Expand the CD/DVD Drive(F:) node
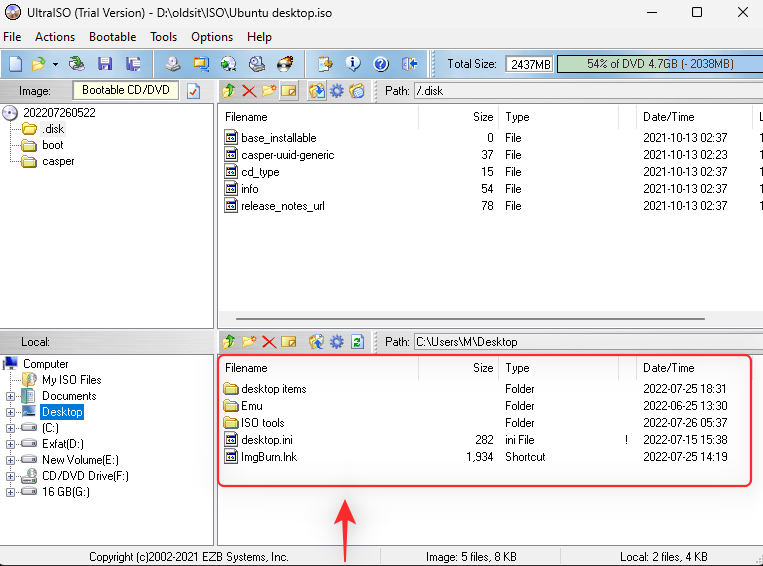 tap(10, 476)
